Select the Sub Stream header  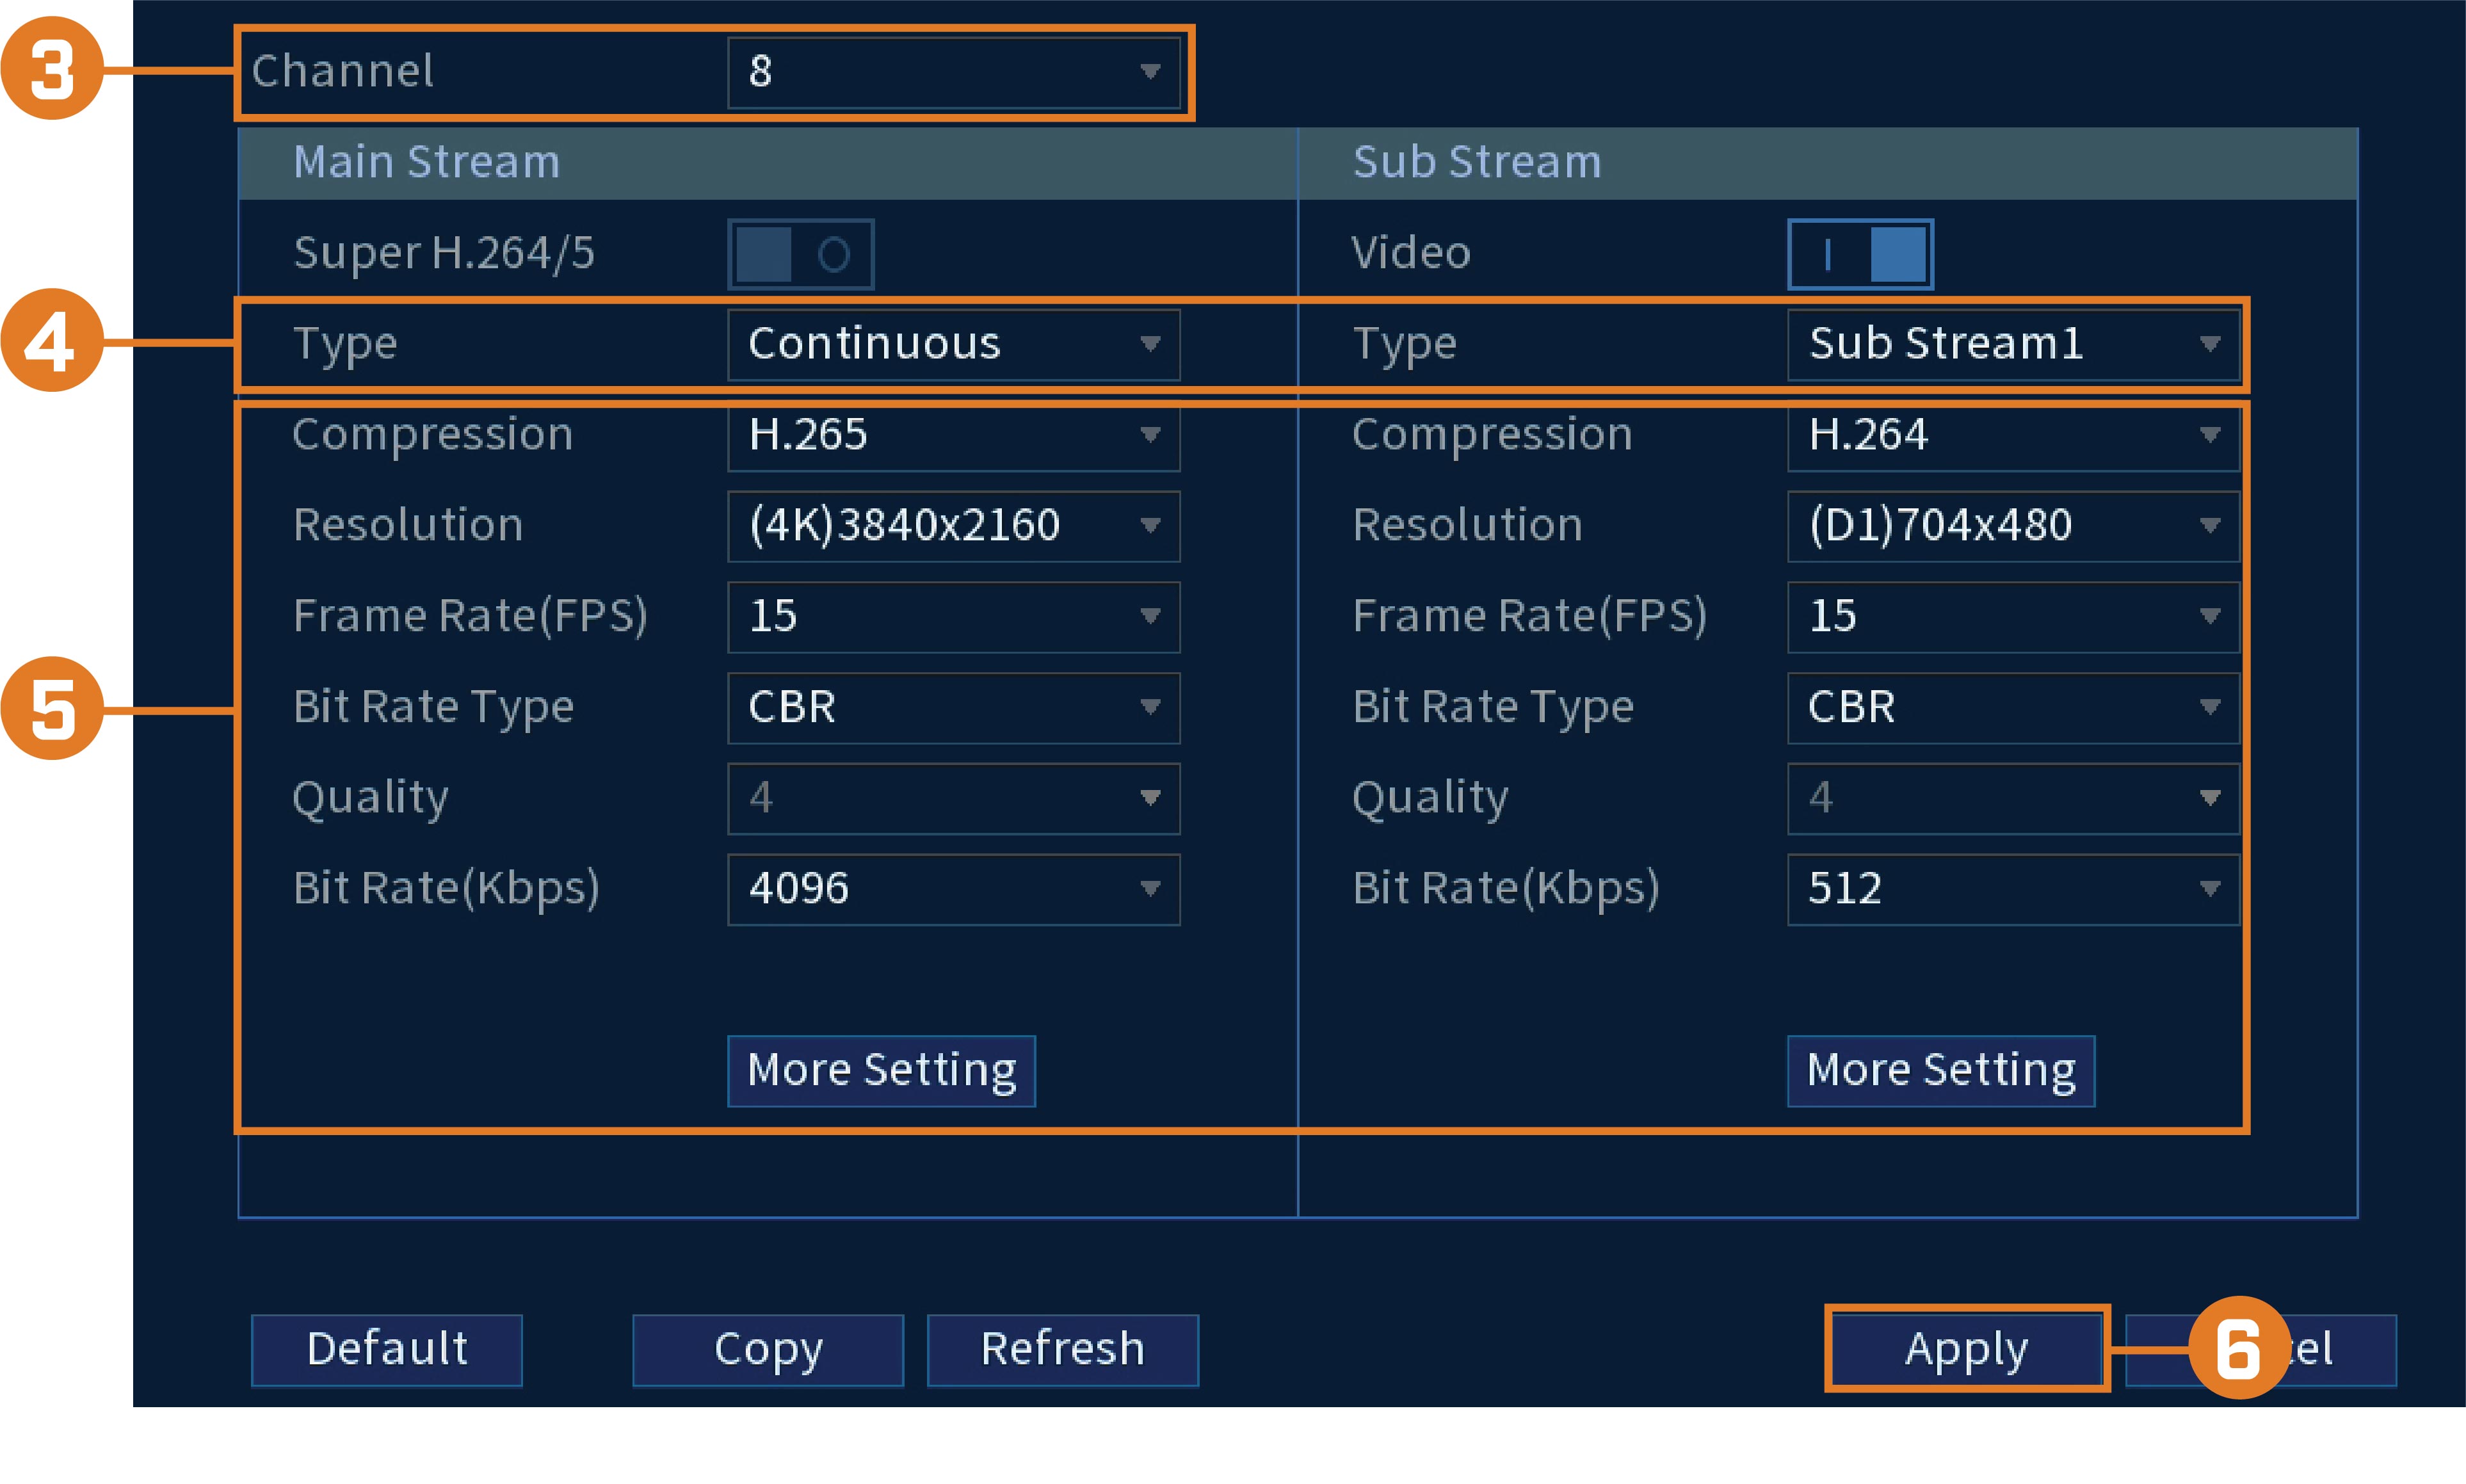tap(1828, 163)
